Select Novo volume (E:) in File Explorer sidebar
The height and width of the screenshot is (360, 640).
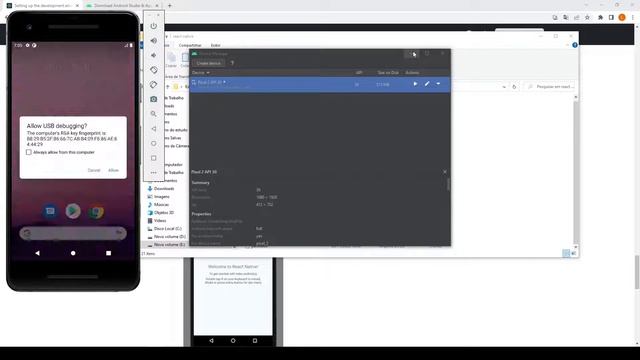tap(170, 244)
